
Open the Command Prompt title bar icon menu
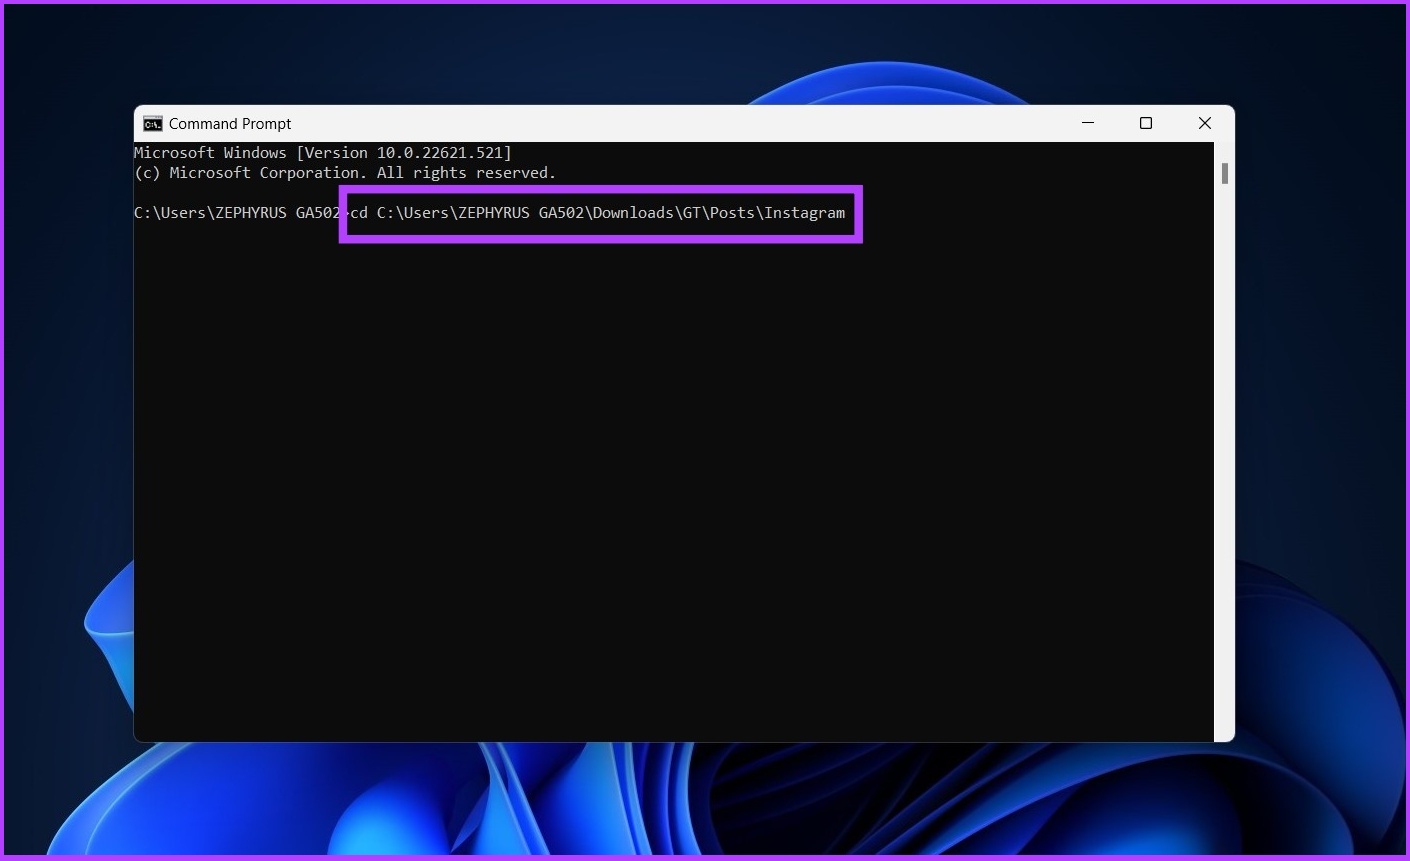152,124
